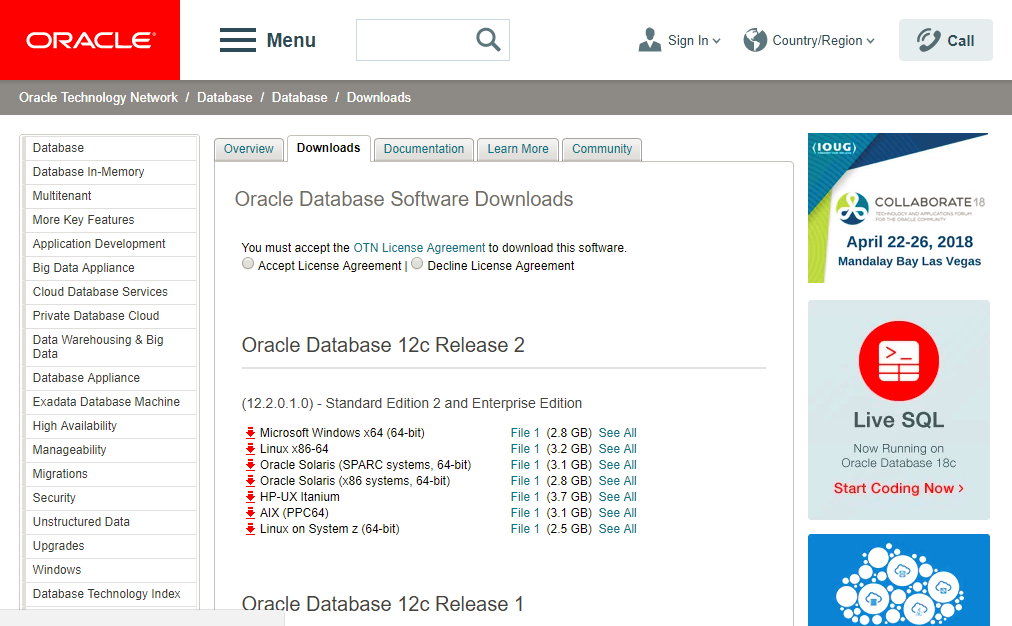Open the OTN License Agreement link
The height and width of the screenshot is (626, 1012).
click(419, 248)
